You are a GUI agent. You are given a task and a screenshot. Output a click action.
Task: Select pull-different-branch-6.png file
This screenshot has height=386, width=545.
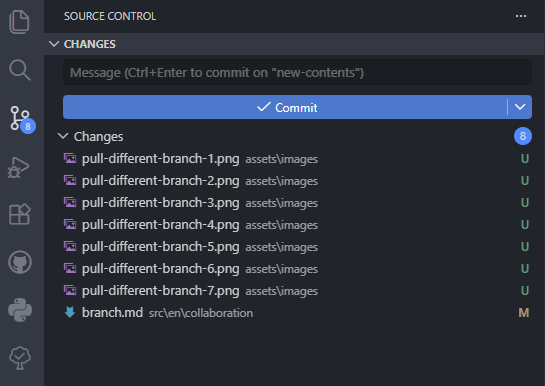click(294, 269)
